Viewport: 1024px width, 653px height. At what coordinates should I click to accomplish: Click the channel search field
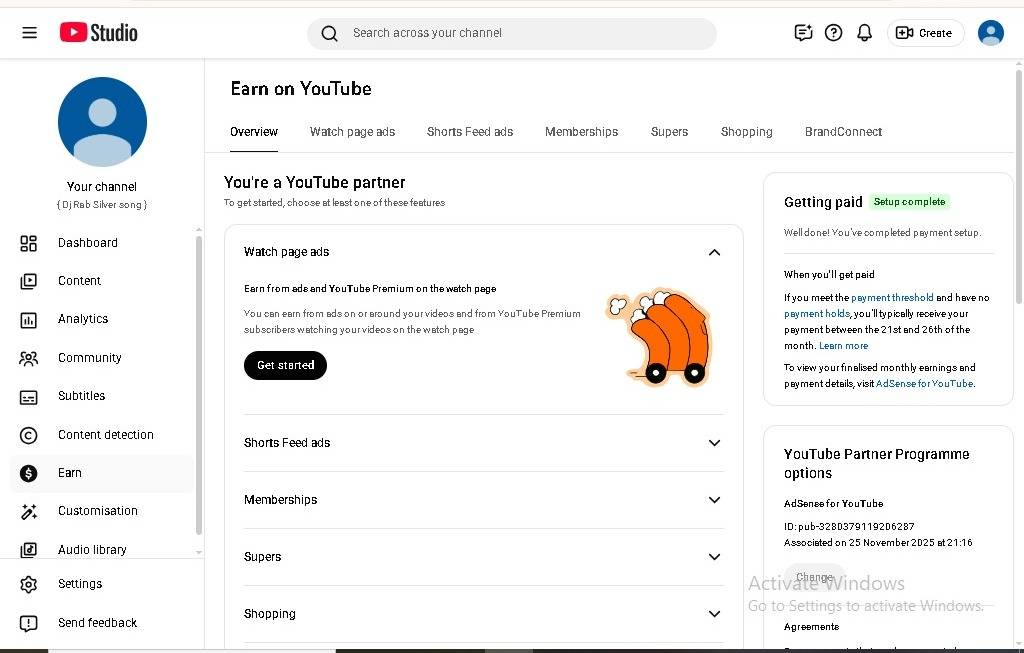(510, 33)
